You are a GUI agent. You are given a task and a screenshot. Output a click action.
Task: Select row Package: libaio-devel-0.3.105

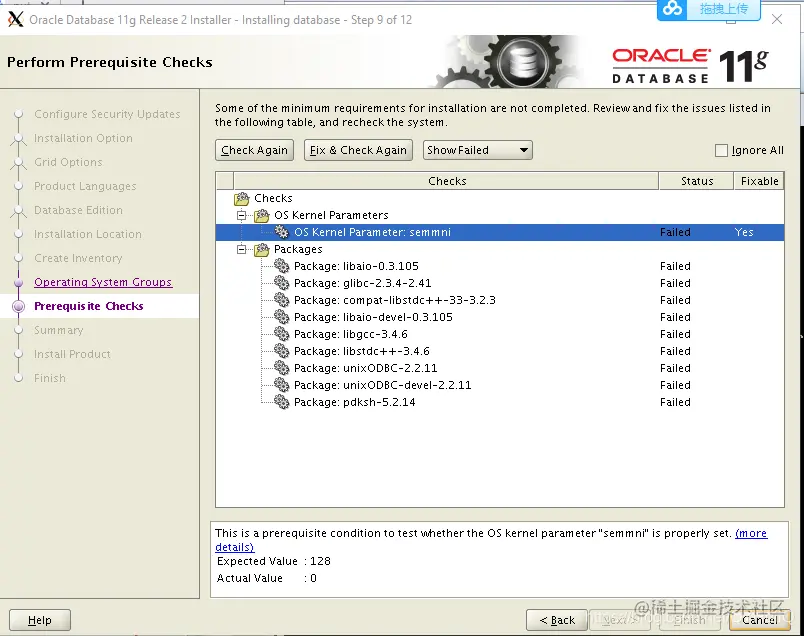pyautogui.click(x=500, y=317)
